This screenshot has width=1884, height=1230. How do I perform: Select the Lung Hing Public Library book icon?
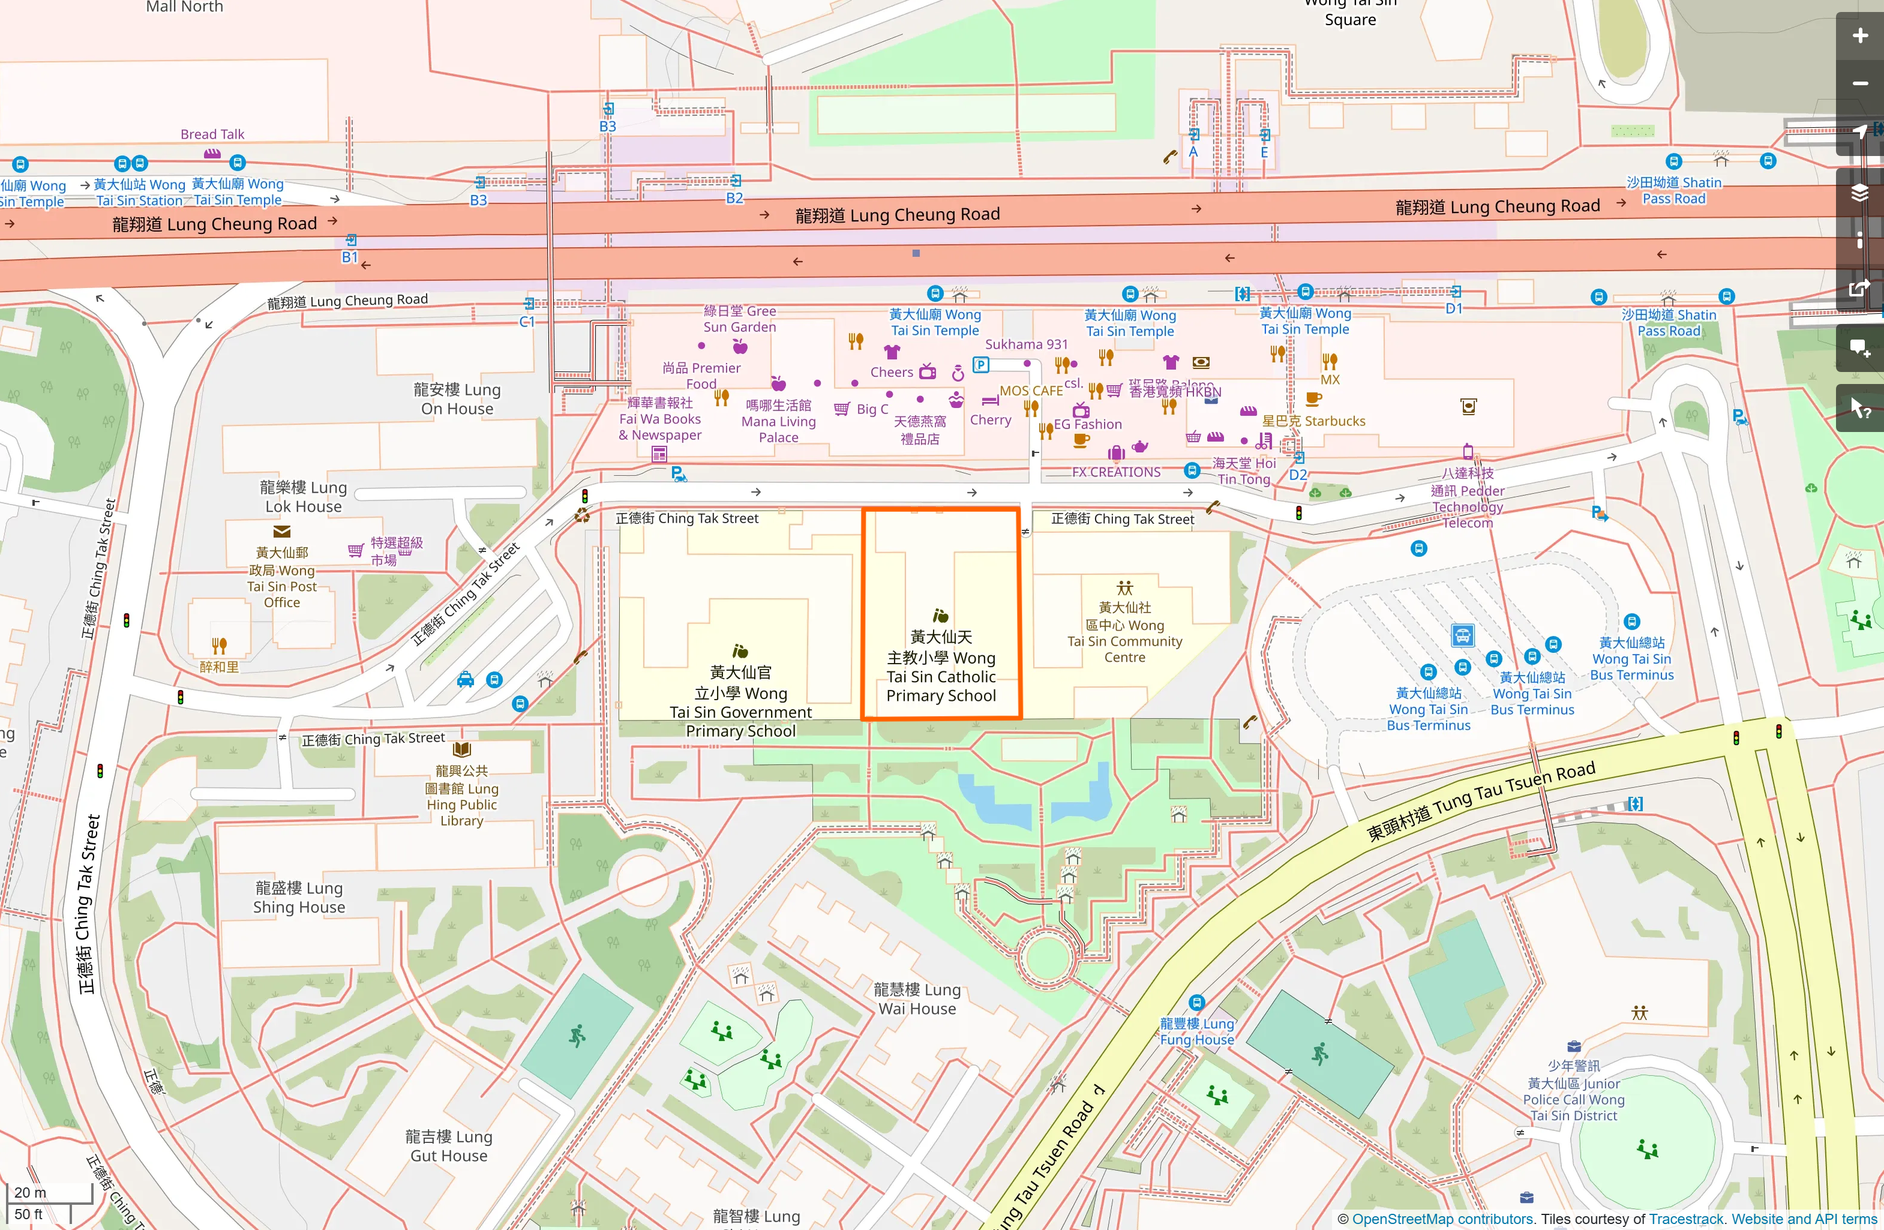click(461, 748)
